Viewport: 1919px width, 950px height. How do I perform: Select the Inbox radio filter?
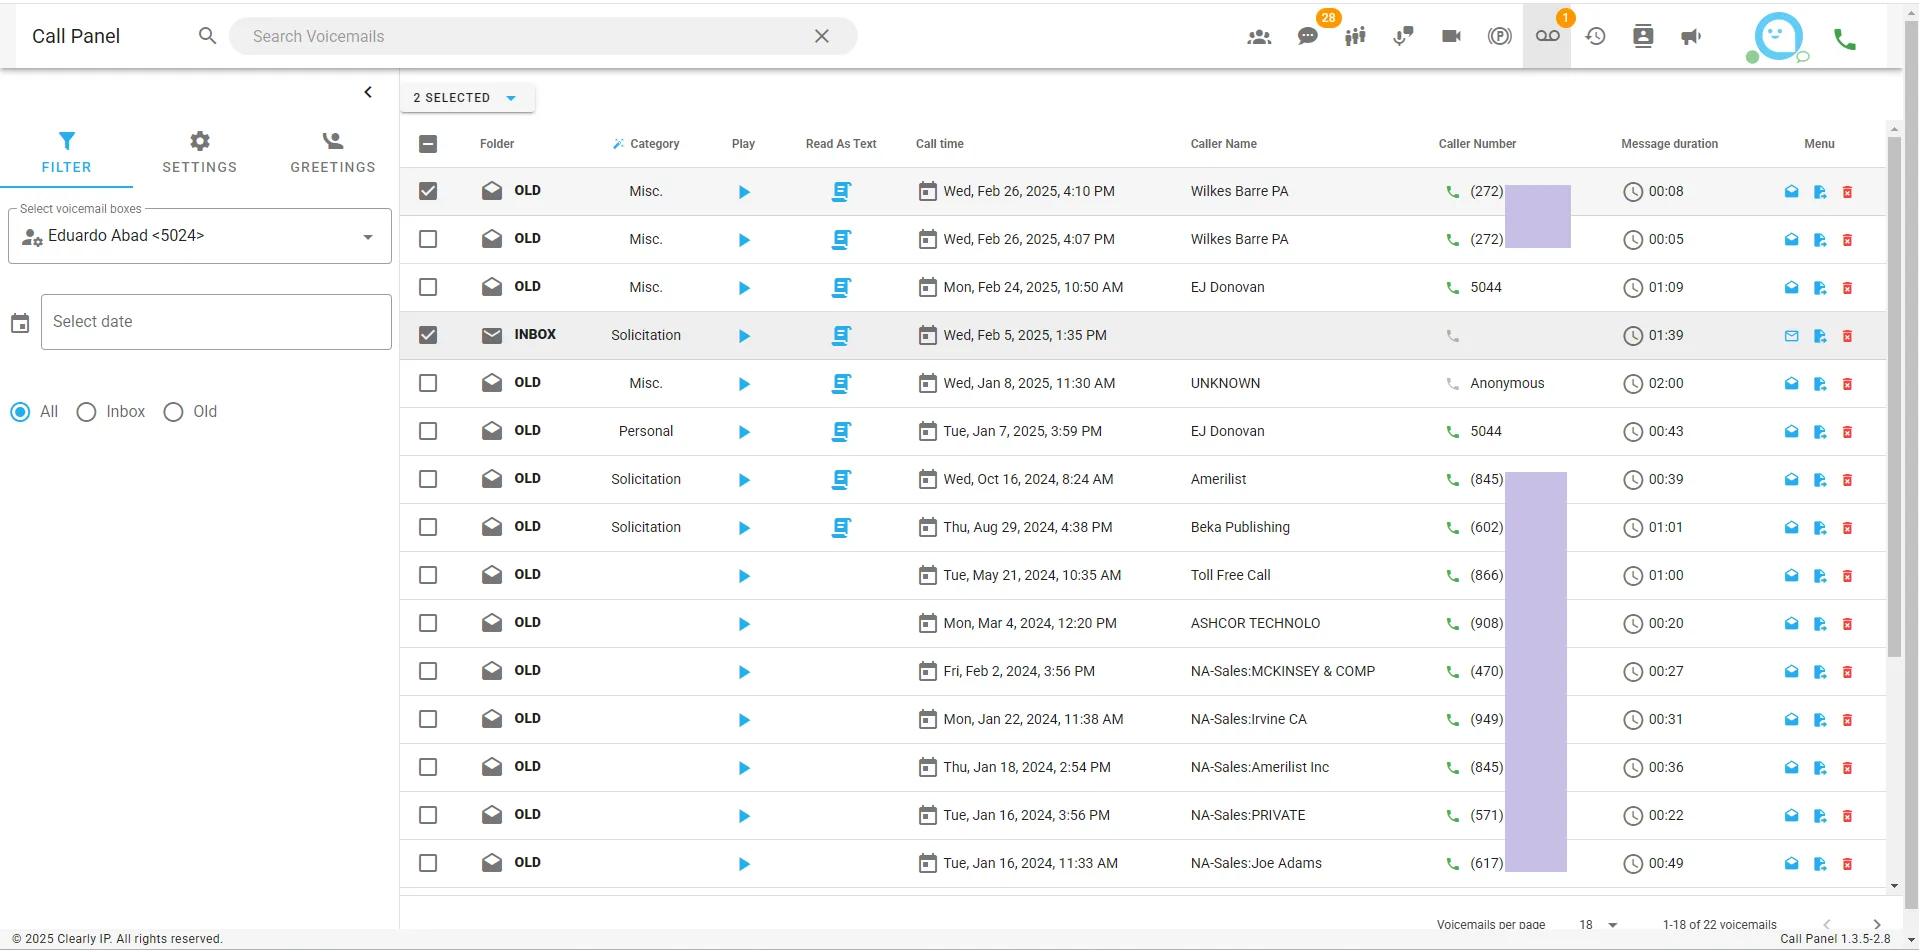(87, 412)
